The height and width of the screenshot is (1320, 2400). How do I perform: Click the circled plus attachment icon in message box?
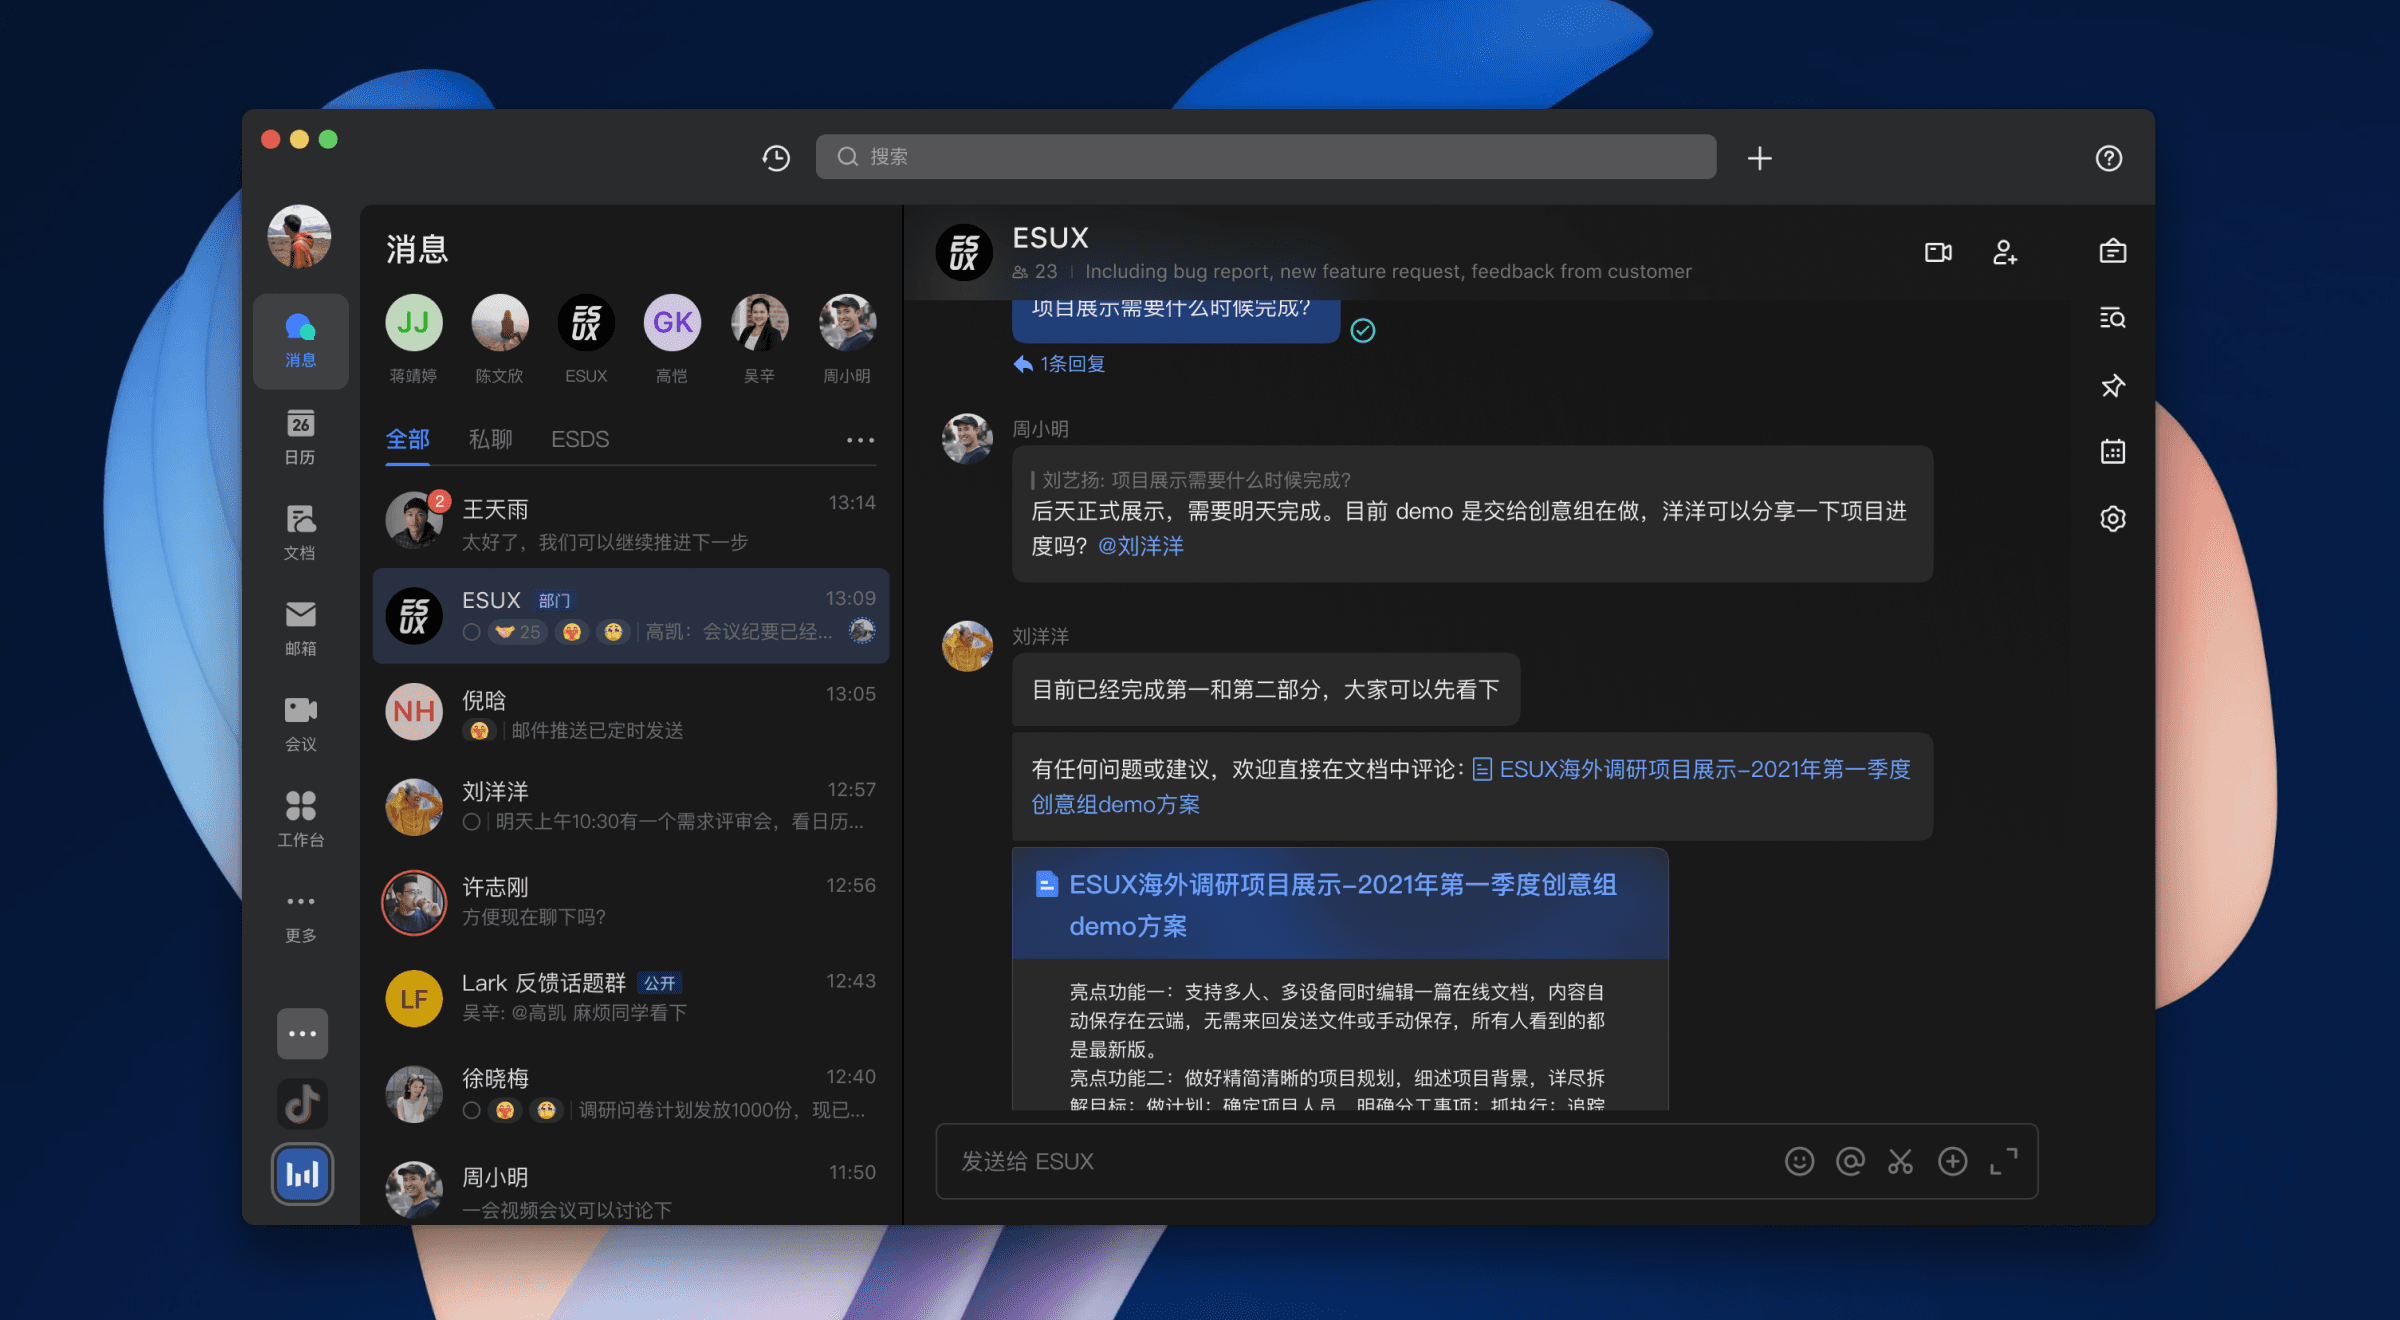click(1952, 1161)
